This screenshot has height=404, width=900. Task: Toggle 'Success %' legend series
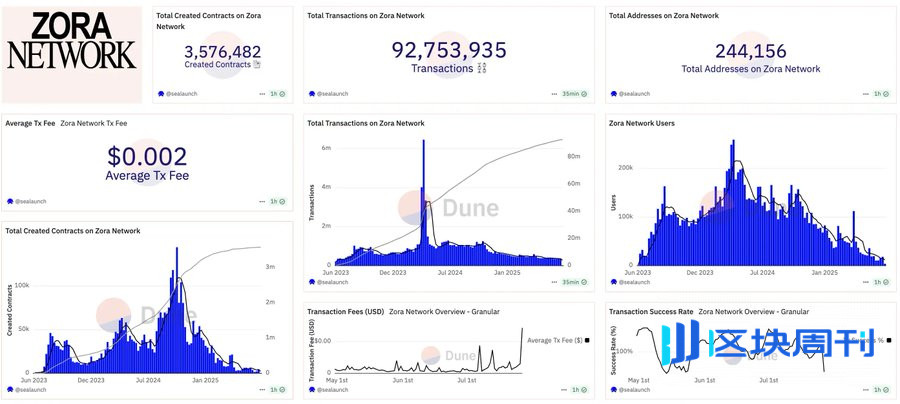[872, 340]
